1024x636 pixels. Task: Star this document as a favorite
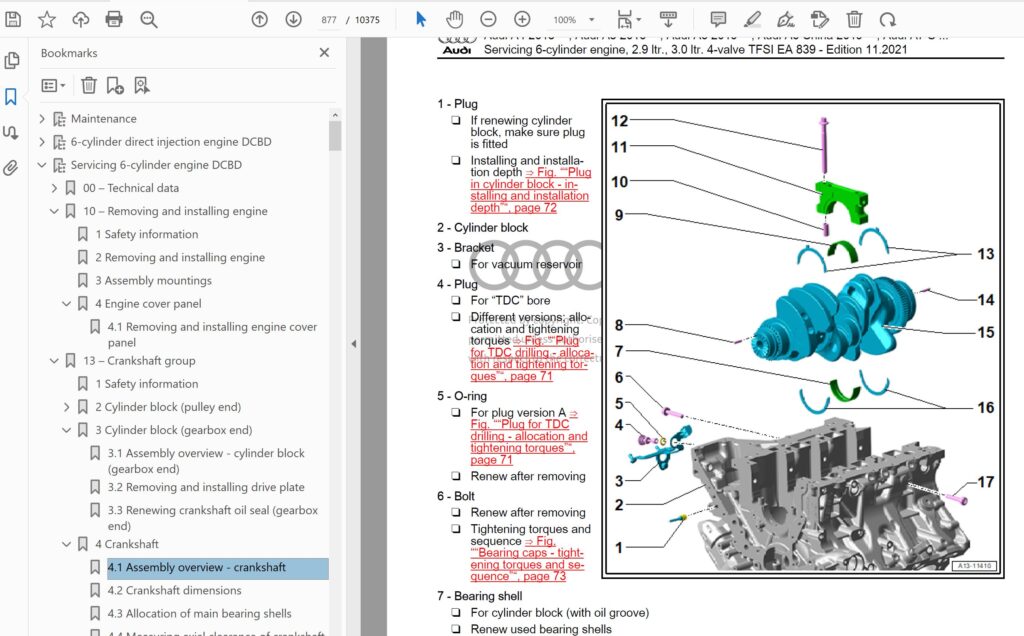pyautogui.click(x=47, y=19)
